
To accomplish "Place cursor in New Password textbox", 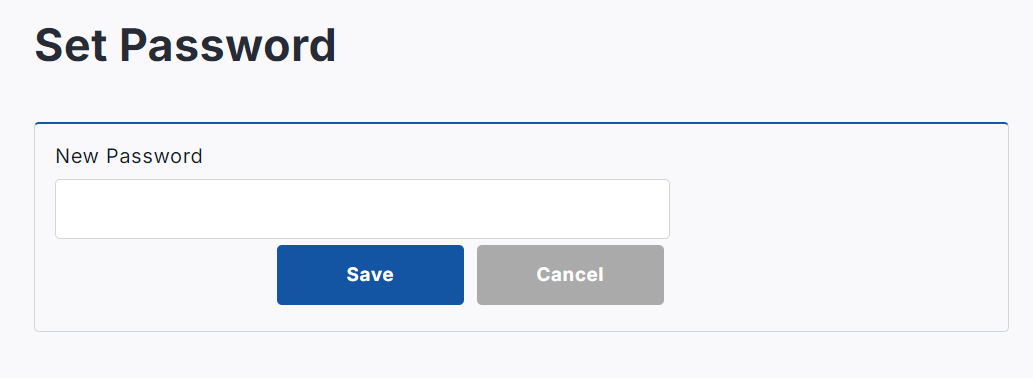I will pyautogui.click(x=362, y=209).
